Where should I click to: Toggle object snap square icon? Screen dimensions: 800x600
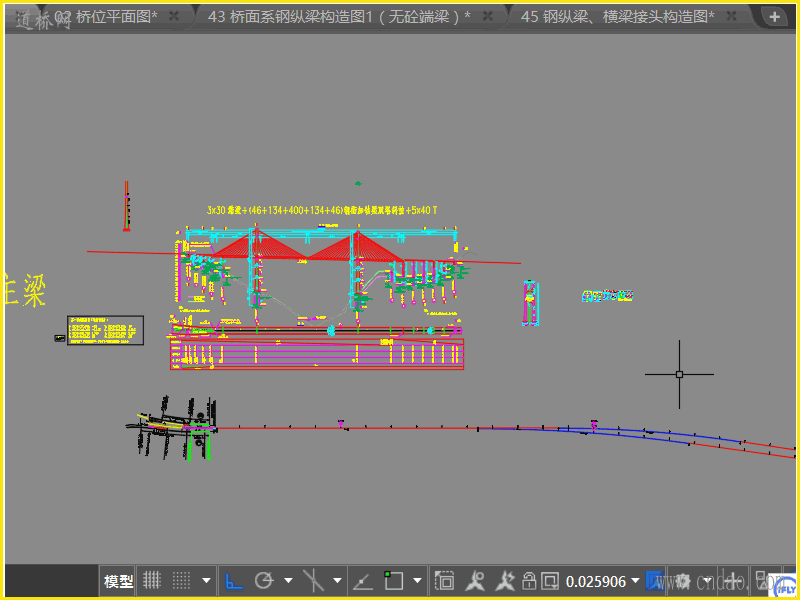393,581
